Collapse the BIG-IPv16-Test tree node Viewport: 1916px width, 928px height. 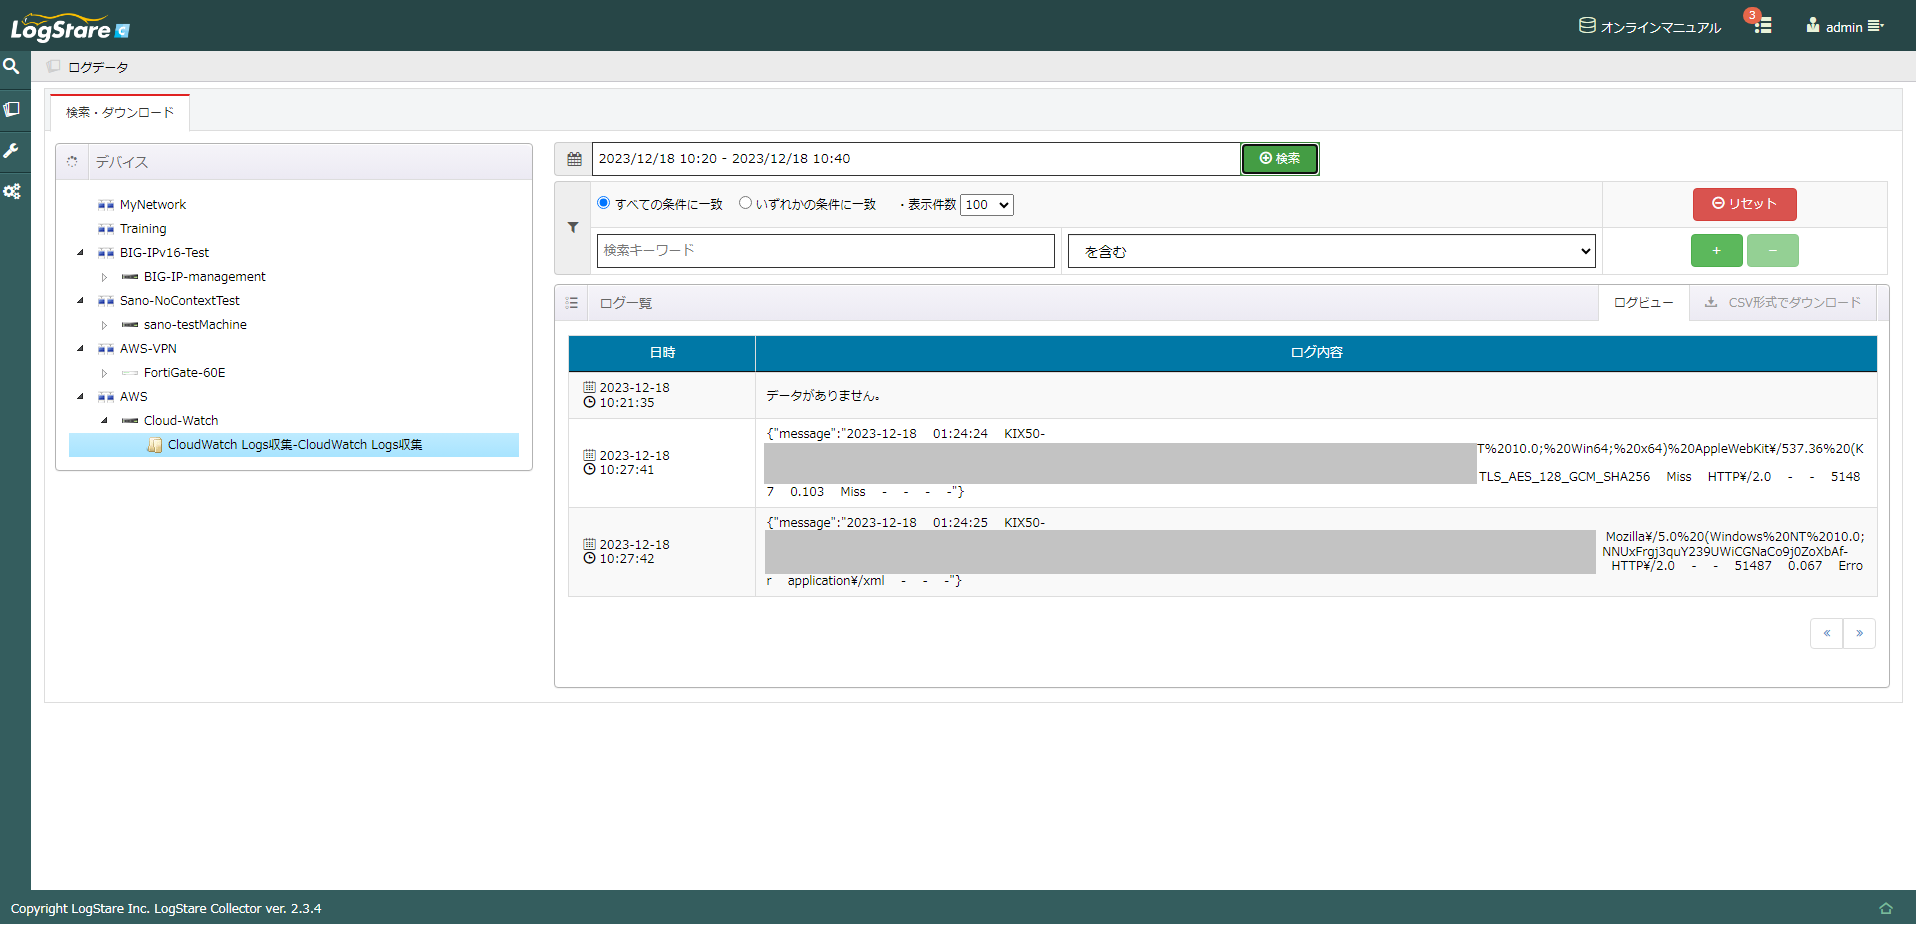tap(81, 253)
